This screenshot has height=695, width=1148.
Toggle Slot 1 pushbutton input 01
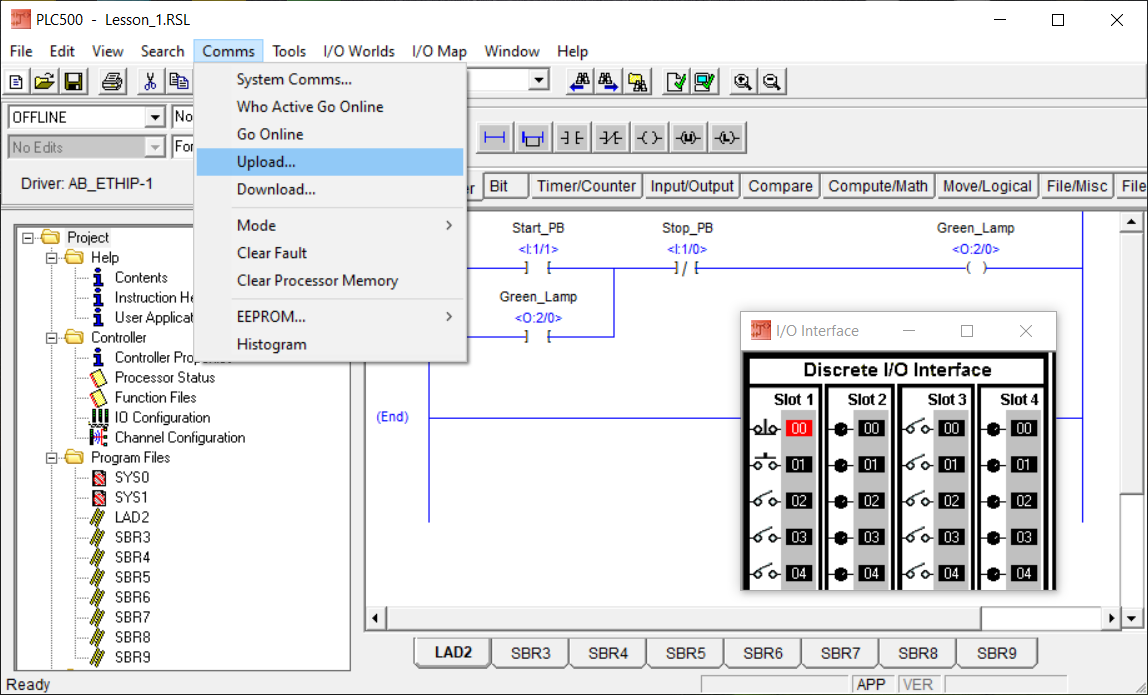coord(766,464)
